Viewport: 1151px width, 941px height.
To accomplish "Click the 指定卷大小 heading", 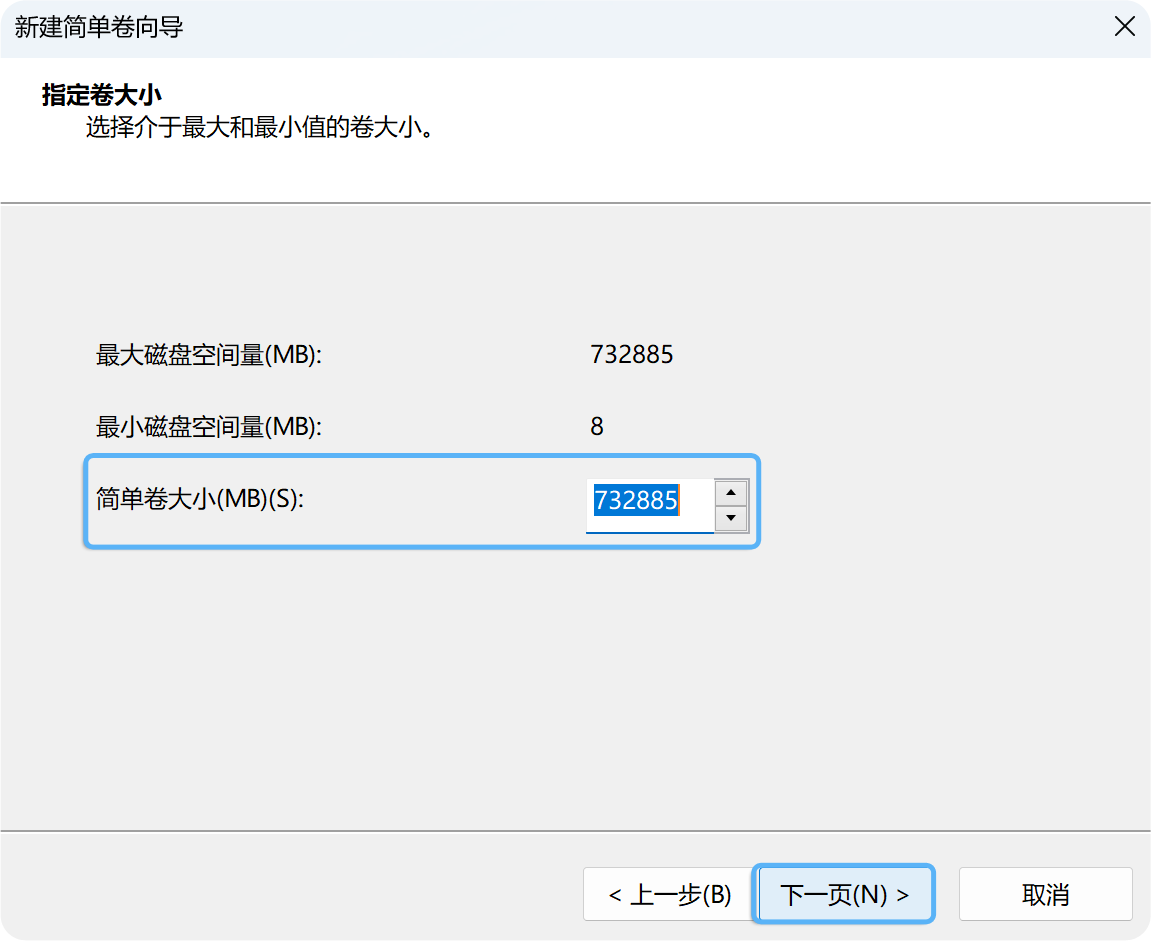I will pyautogui.click(x=101, y=95).
